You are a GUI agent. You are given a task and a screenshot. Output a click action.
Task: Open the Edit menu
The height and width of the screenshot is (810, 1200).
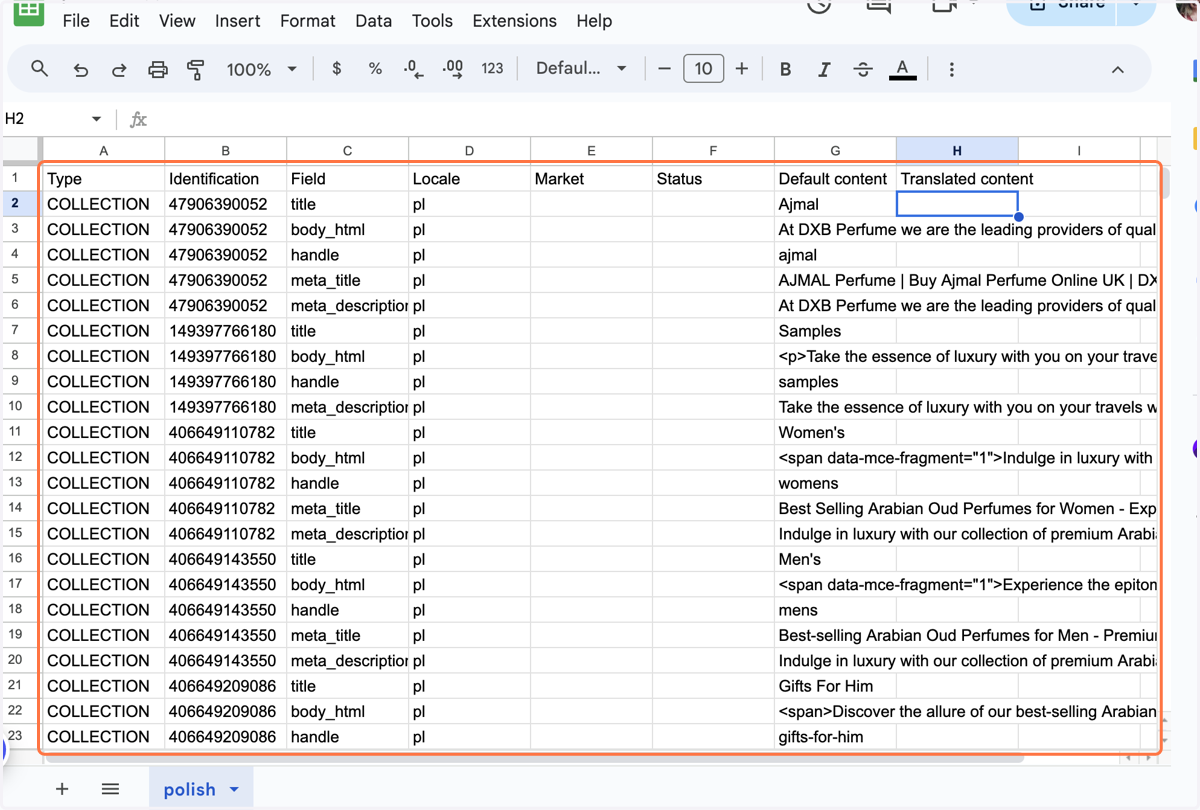[124, 21]
